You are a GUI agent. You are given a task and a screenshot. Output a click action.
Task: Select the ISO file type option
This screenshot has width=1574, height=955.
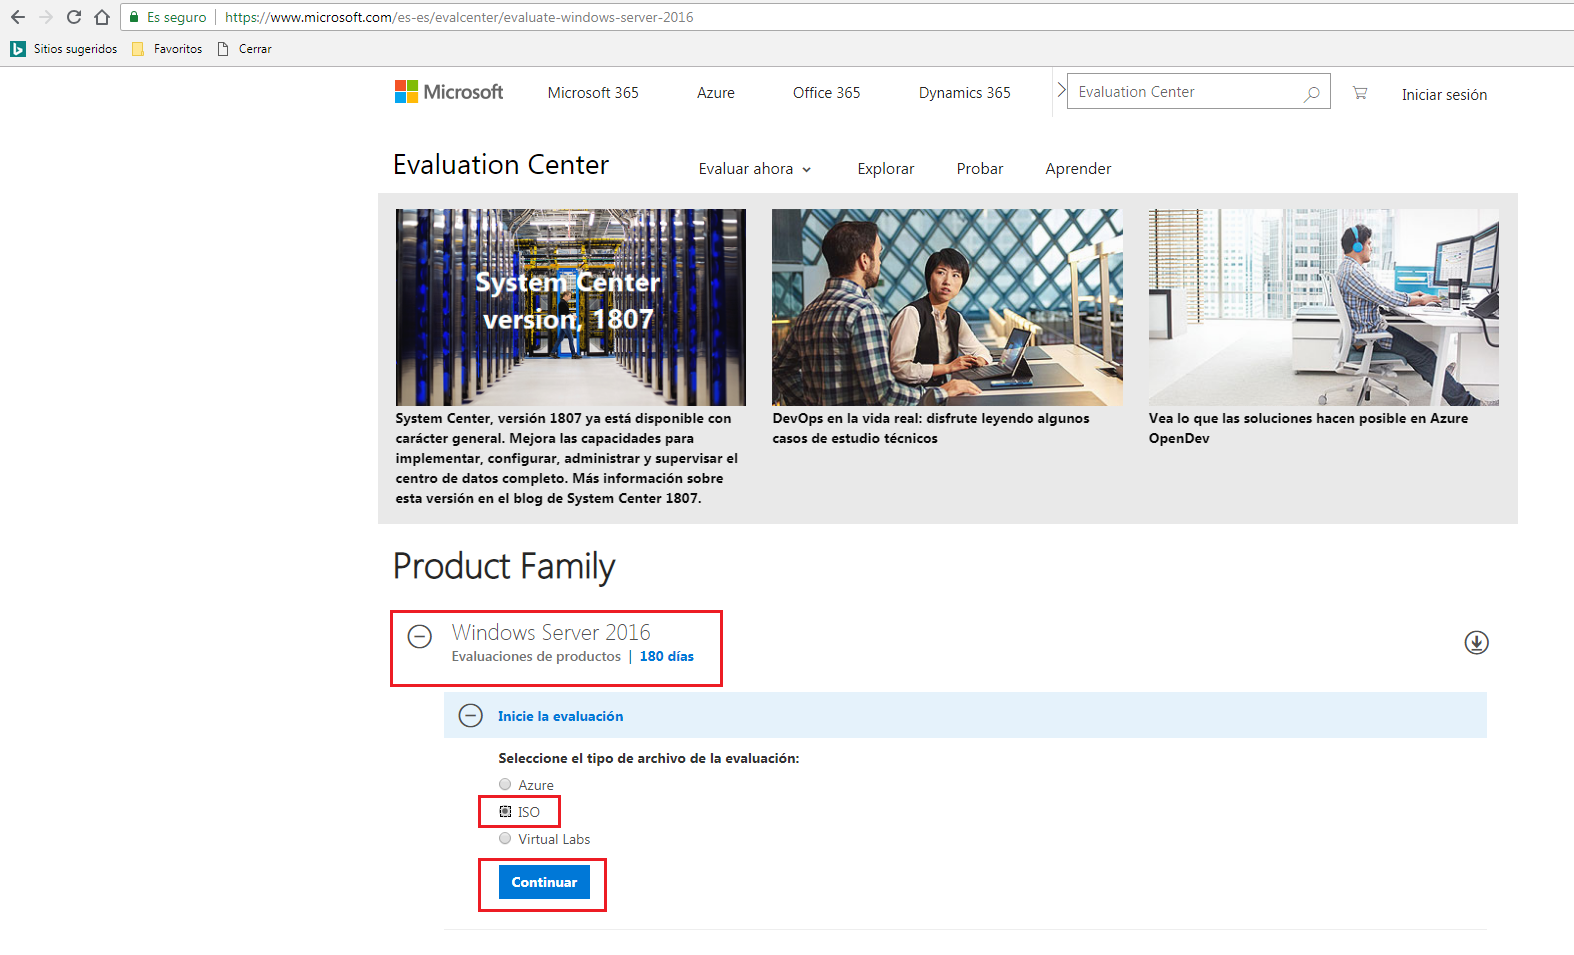[505, 811]
